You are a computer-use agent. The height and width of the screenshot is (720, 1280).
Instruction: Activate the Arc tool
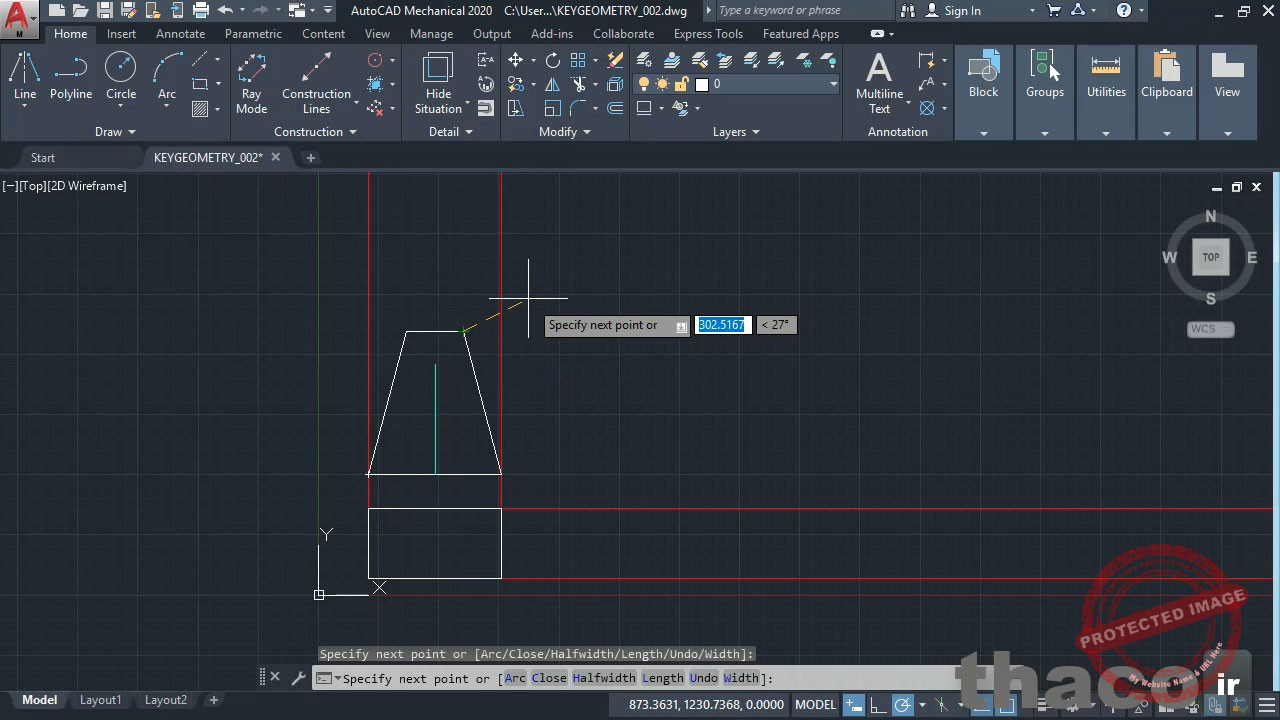167,77
